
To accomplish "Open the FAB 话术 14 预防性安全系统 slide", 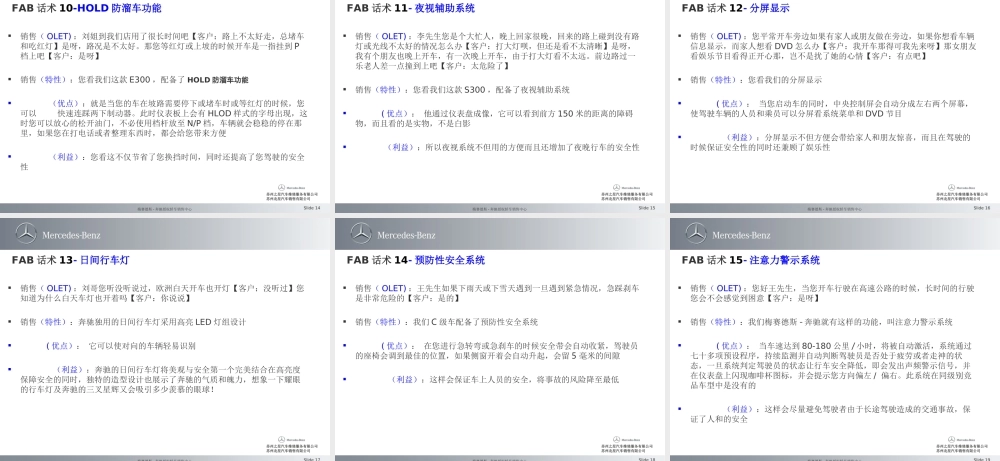I will tap(499, 339).
